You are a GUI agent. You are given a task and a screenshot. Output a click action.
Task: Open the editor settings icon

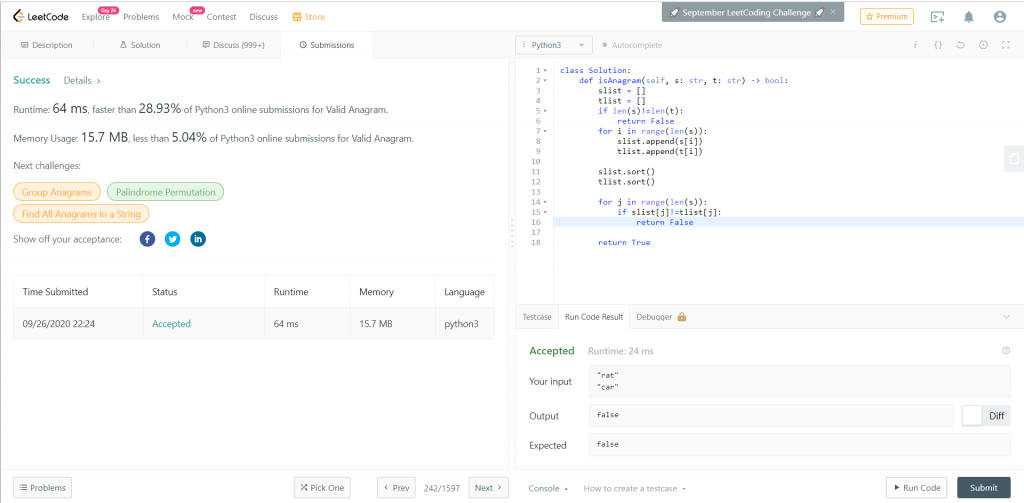(x=983, y=45)
